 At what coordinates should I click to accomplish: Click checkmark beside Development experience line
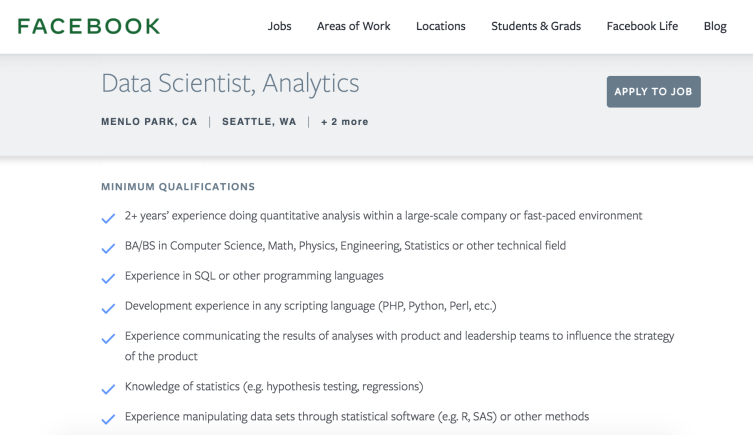[x=108, y=308]
